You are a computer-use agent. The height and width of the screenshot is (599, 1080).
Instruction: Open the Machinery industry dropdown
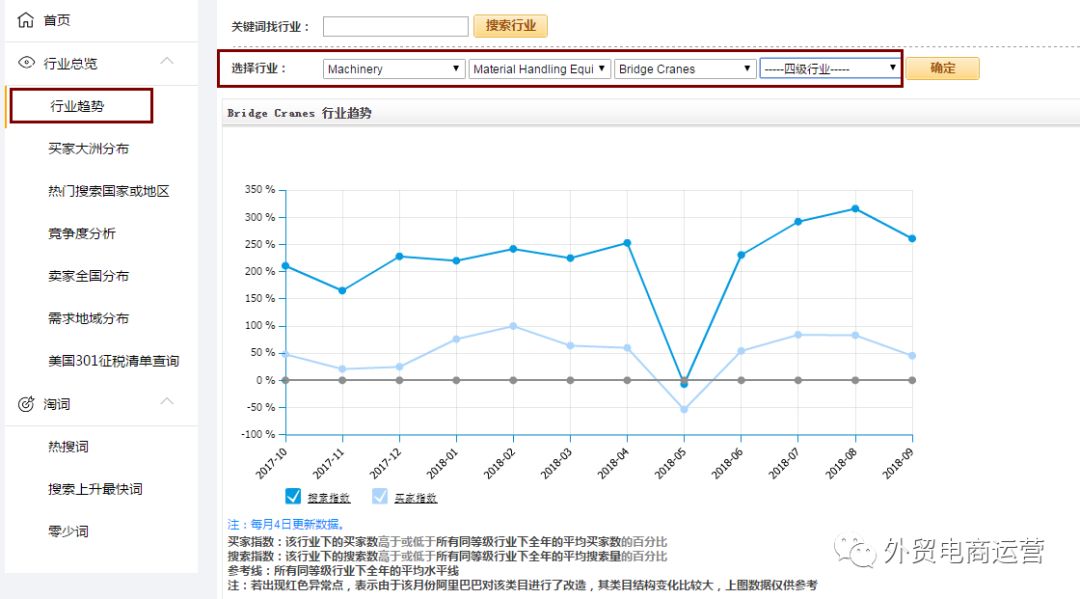(x=393, y=69)
